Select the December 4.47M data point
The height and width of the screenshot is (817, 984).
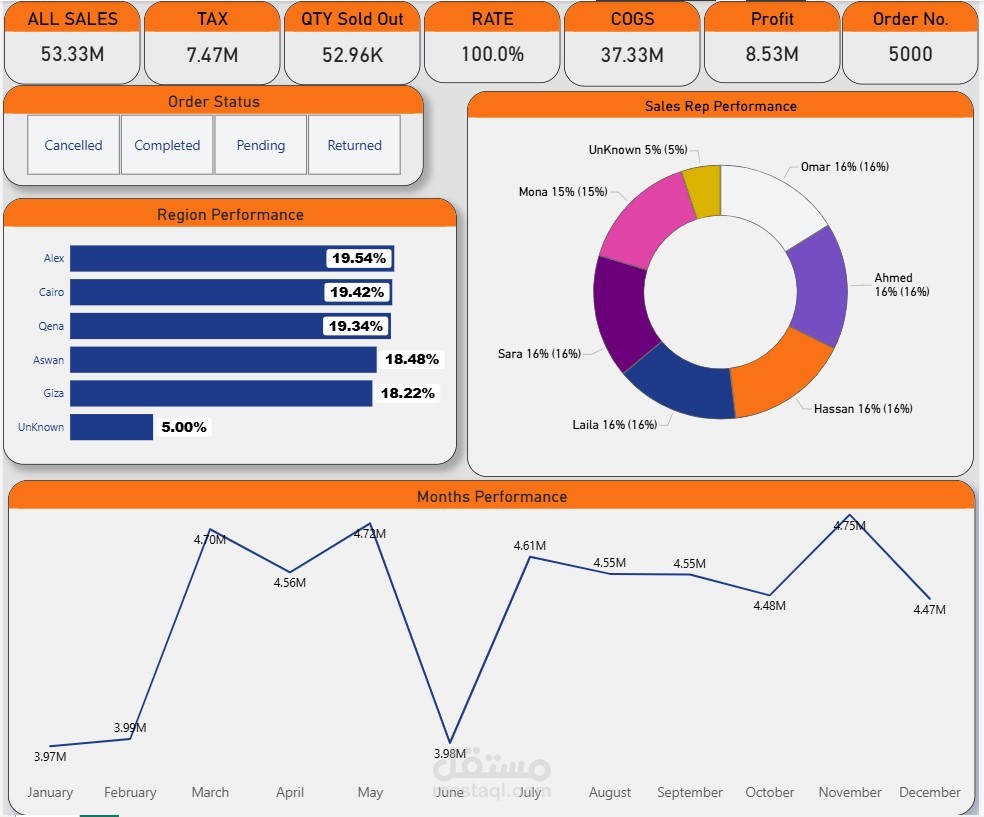(x=929, y=599)
